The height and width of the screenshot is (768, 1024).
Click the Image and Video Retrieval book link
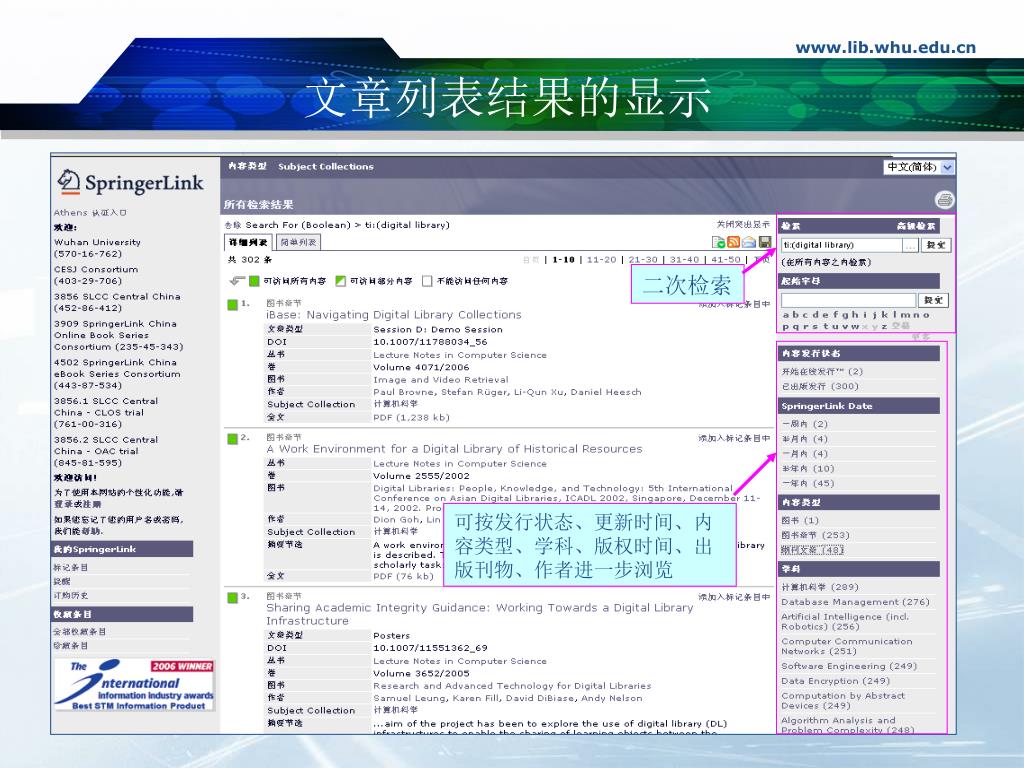[x=441, y=379]
